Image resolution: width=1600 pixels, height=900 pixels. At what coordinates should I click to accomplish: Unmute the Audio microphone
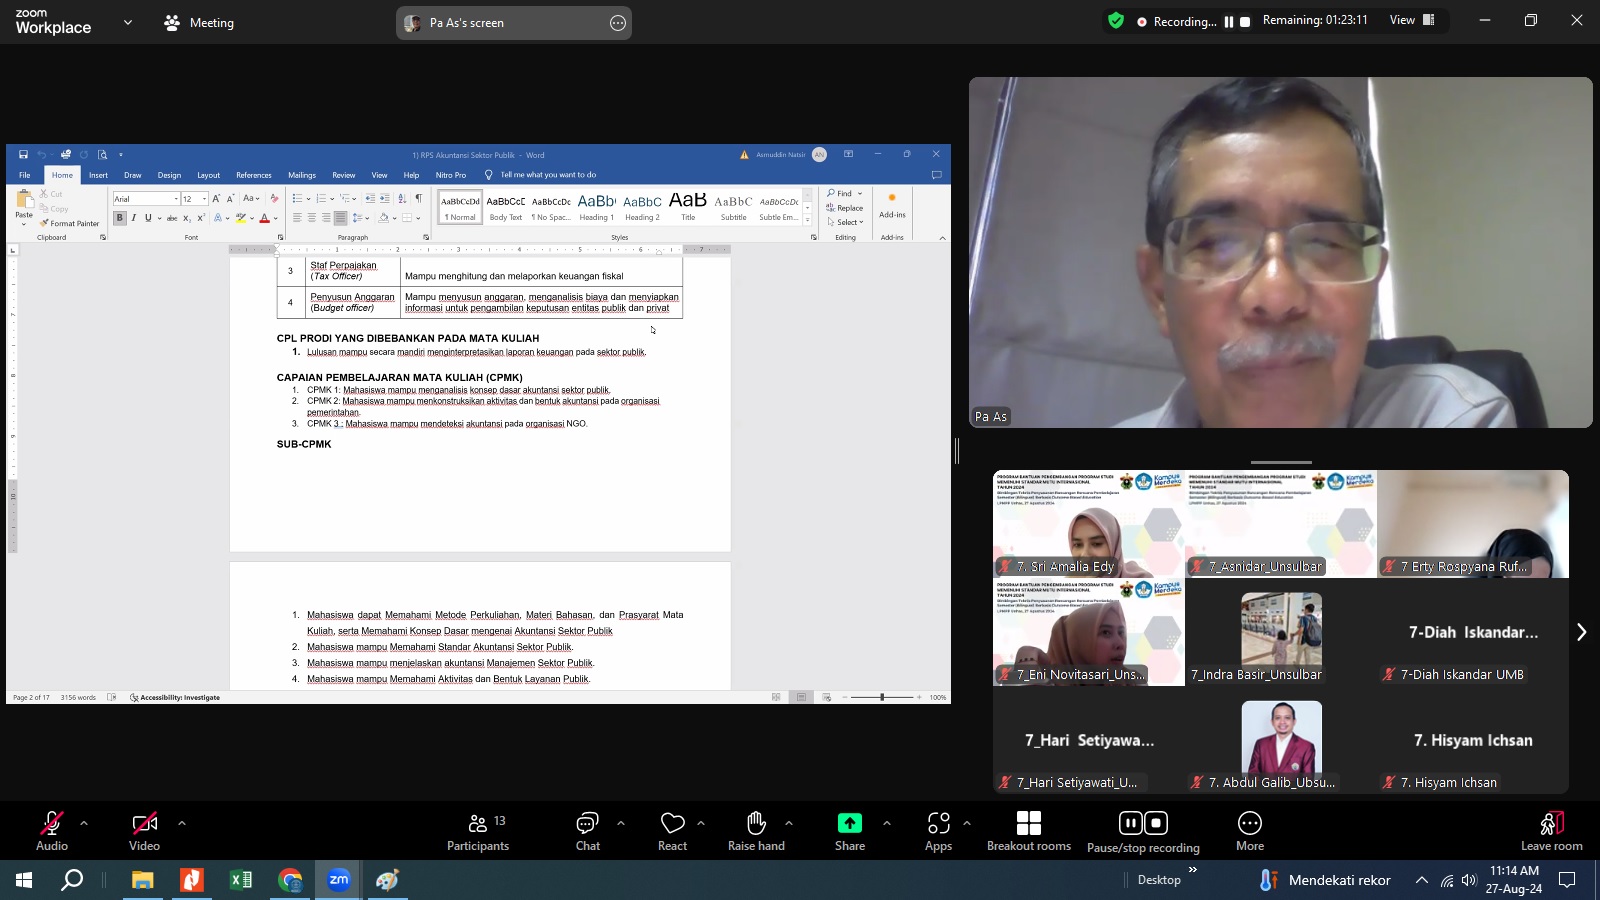52,830
